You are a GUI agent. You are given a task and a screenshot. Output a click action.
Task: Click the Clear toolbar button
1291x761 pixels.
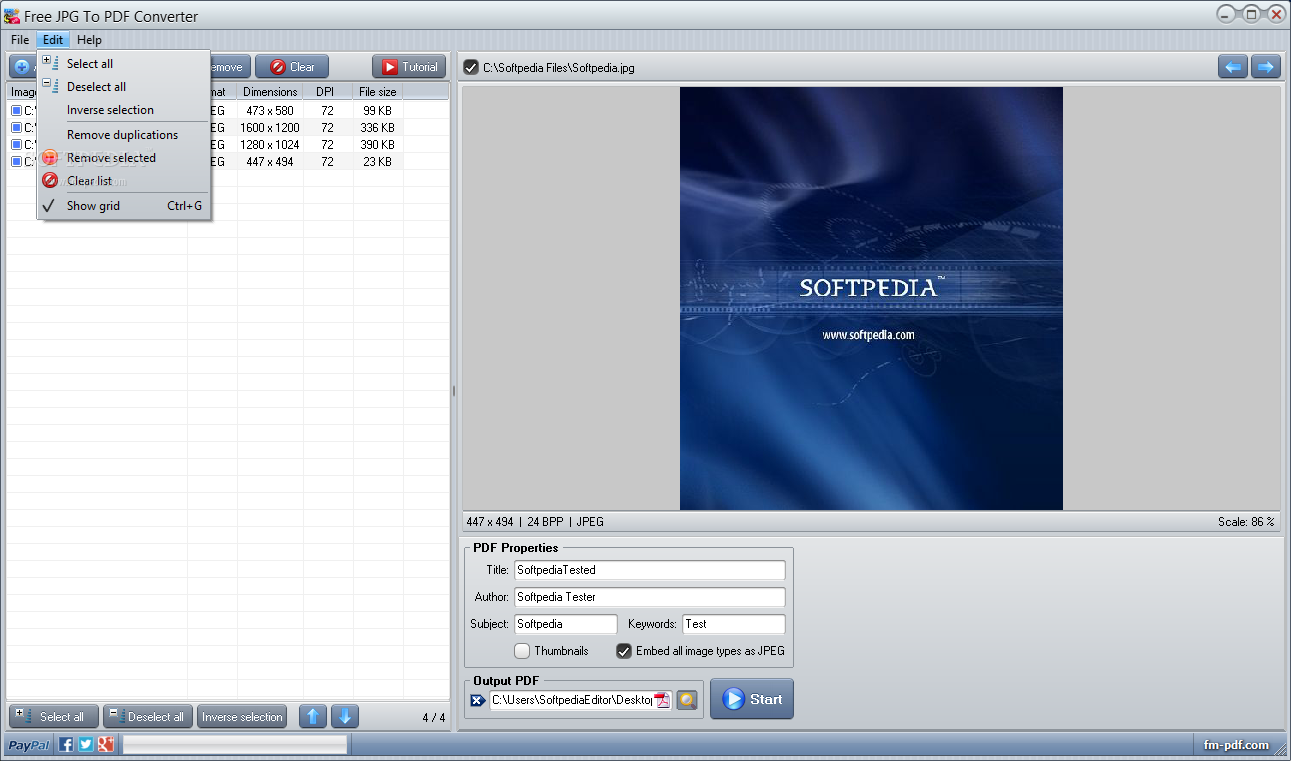(292, 67)
